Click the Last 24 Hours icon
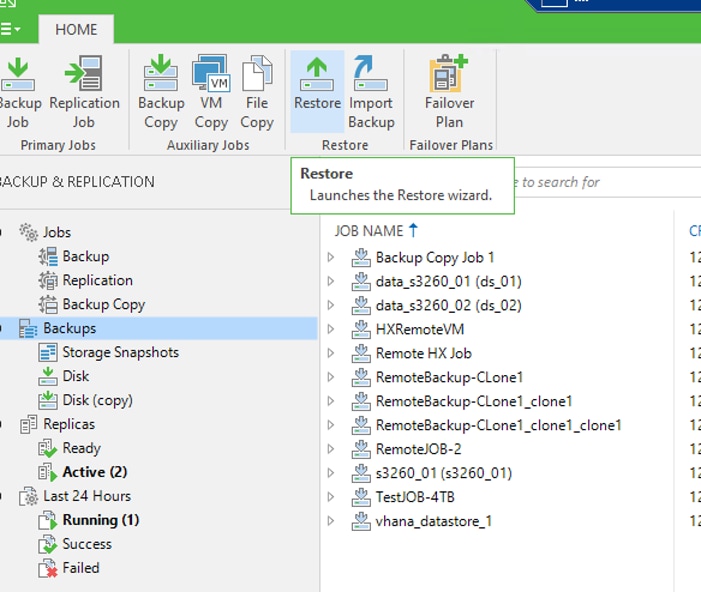This screenshot has width=701, height=592. point(29,496)
